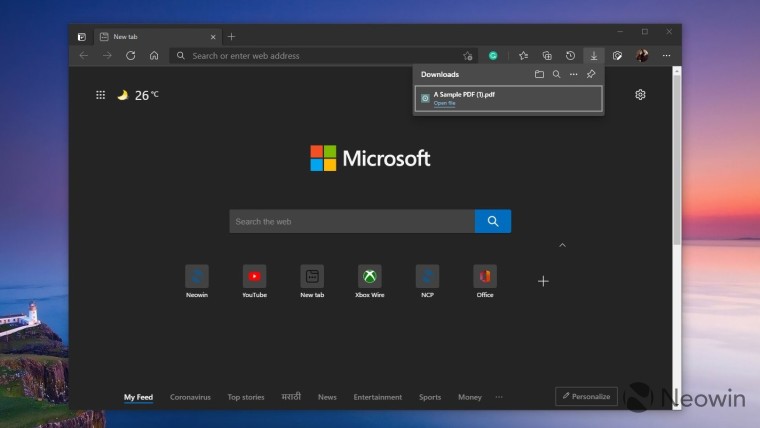Image resolution: width=760 pixels, height=428 pixels.
Task: Go back with the back arrow
Action: [83, 56]
